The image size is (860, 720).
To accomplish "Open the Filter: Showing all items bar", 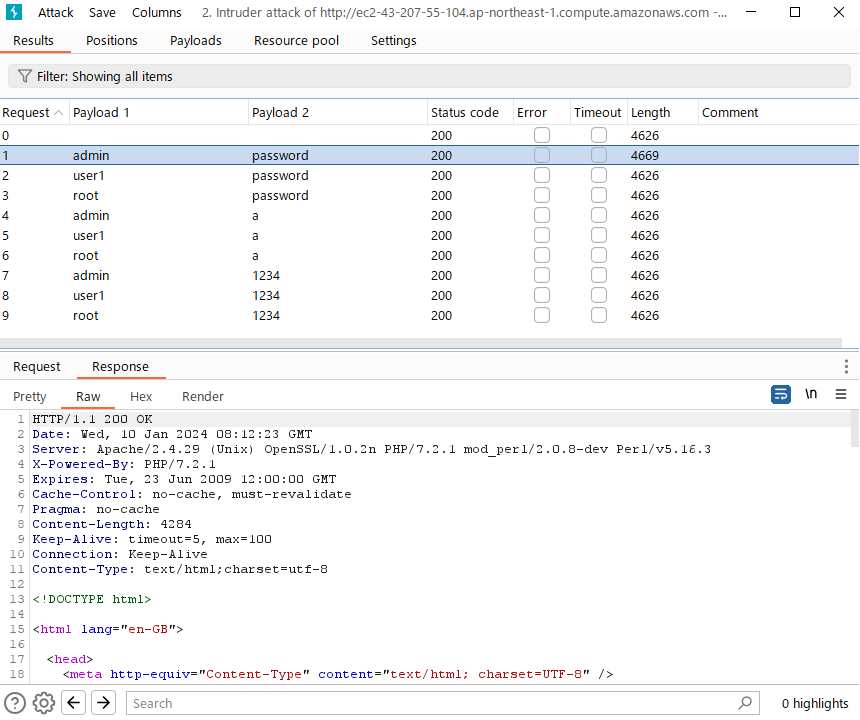I will pos(429,76).
